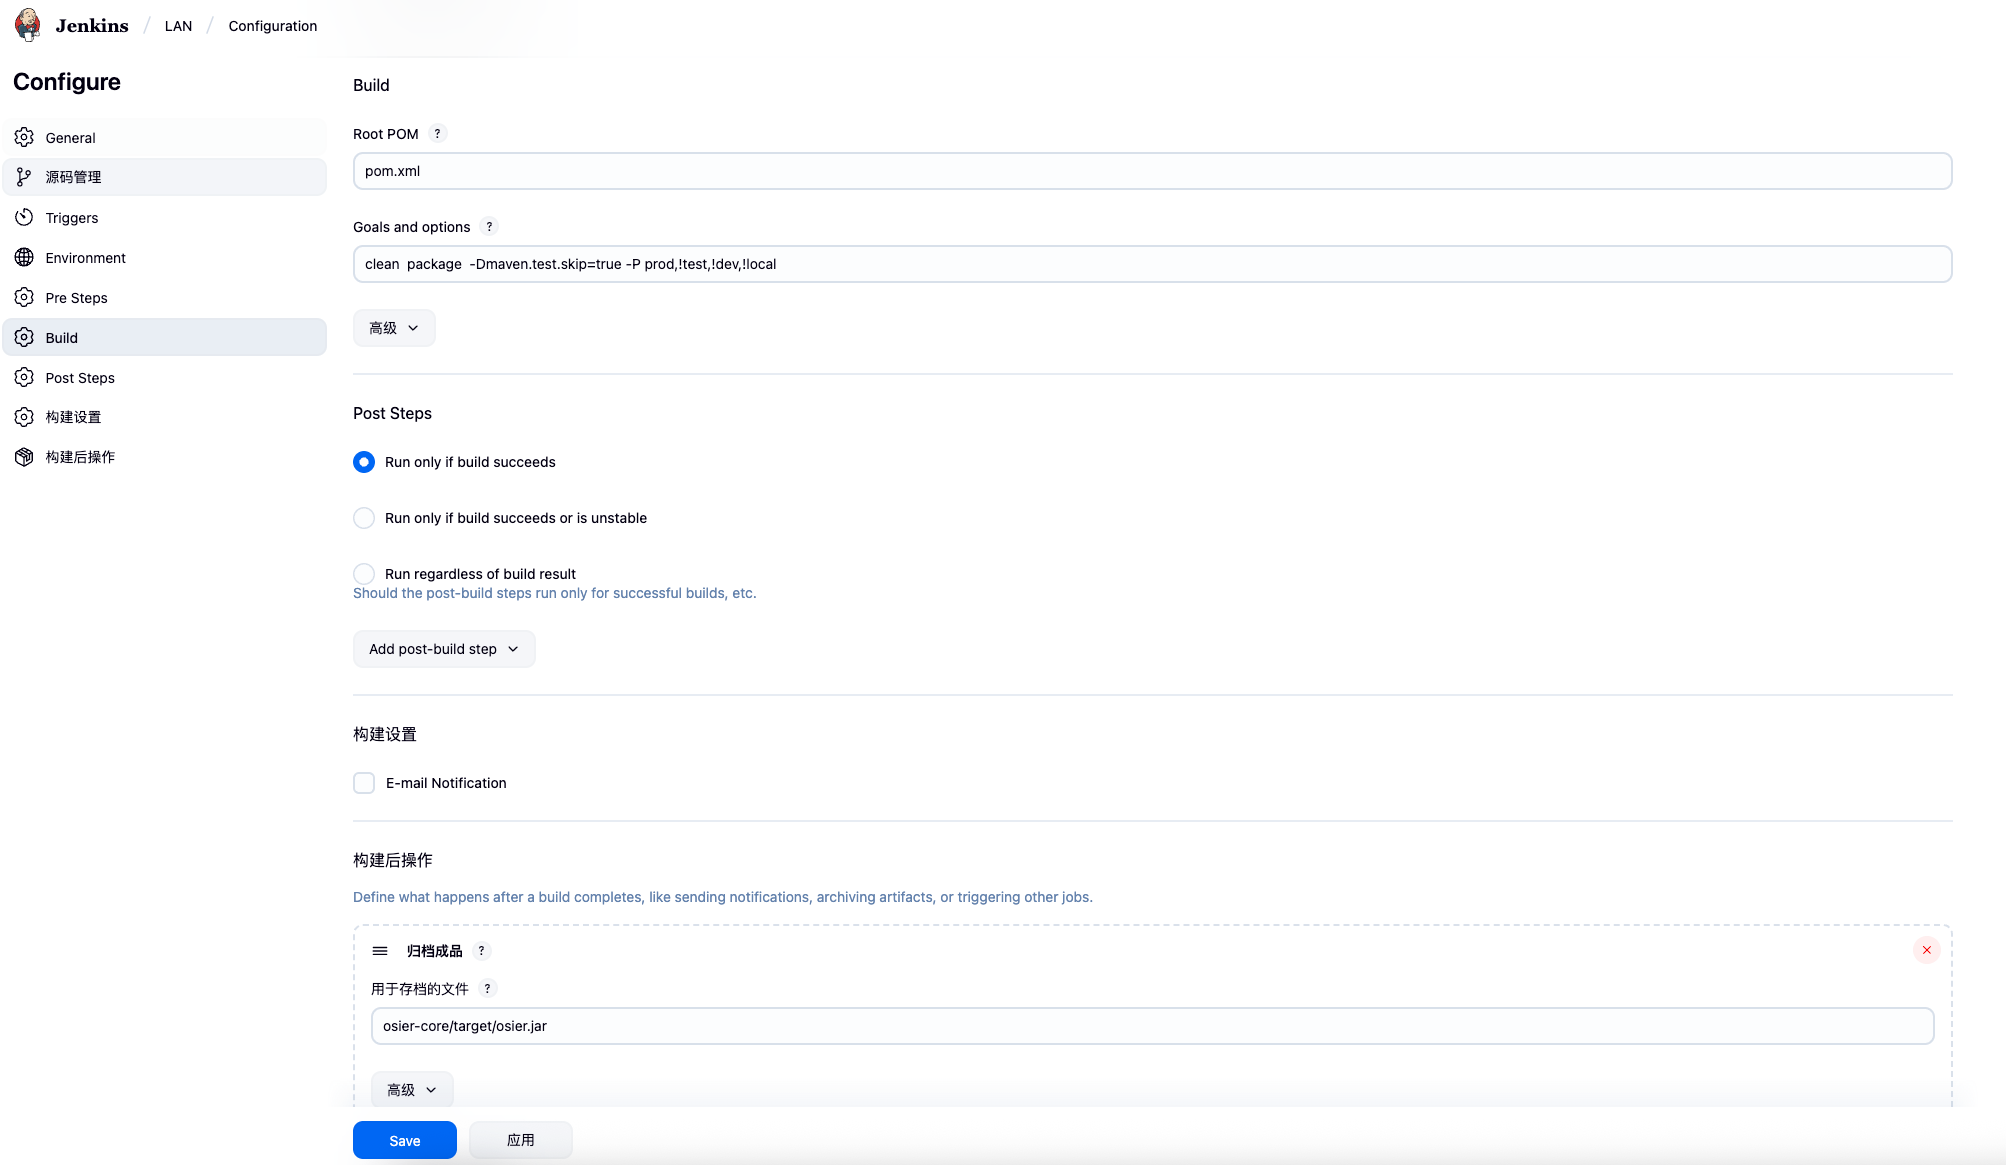Select Run regardless of build result

tap(364, 574)
